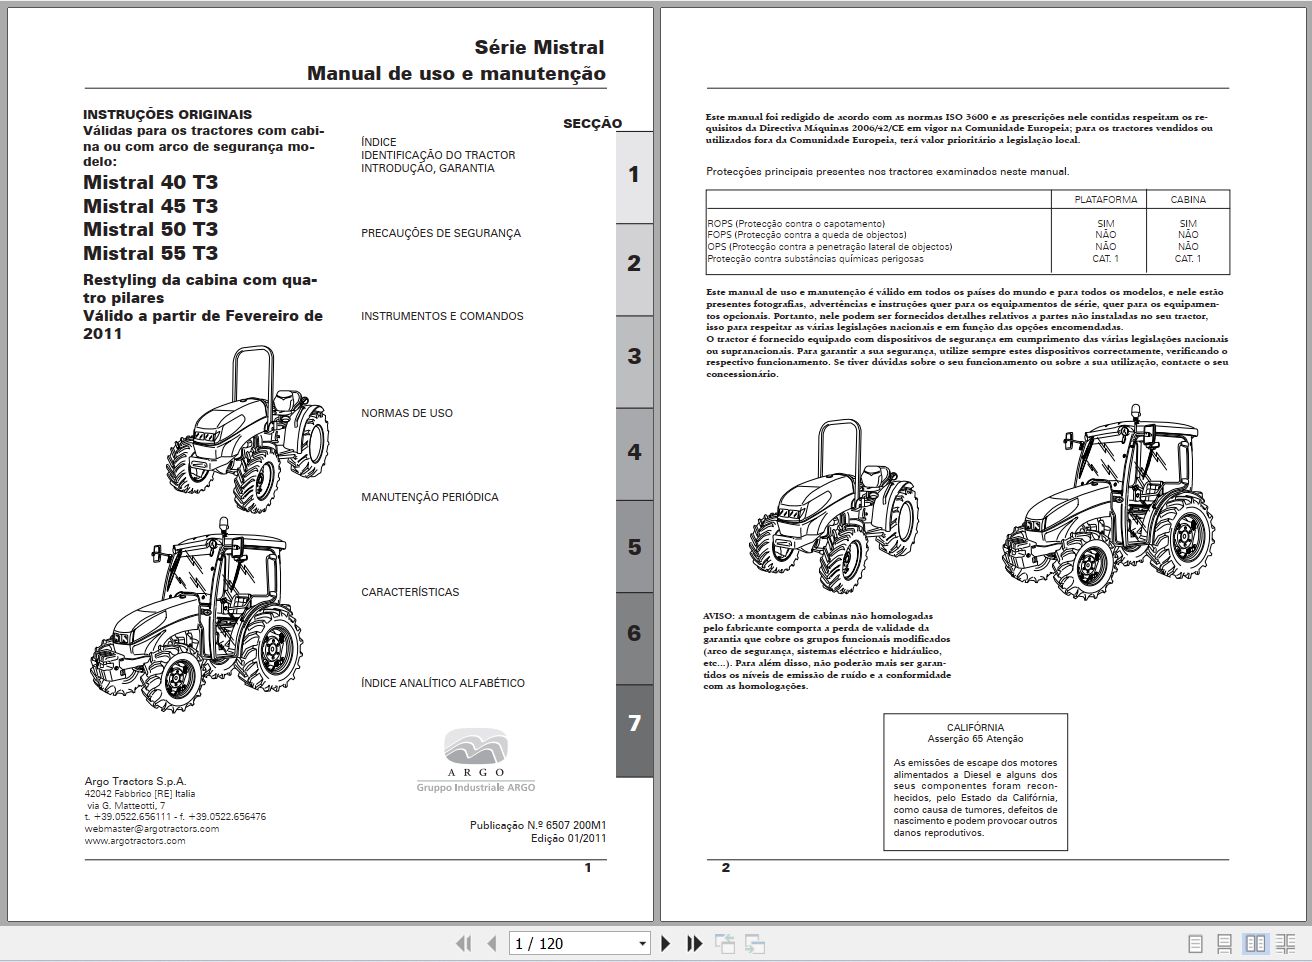1312x962 pixels.
Task: Click the ÍNDICE line
Action: [379, 142]
